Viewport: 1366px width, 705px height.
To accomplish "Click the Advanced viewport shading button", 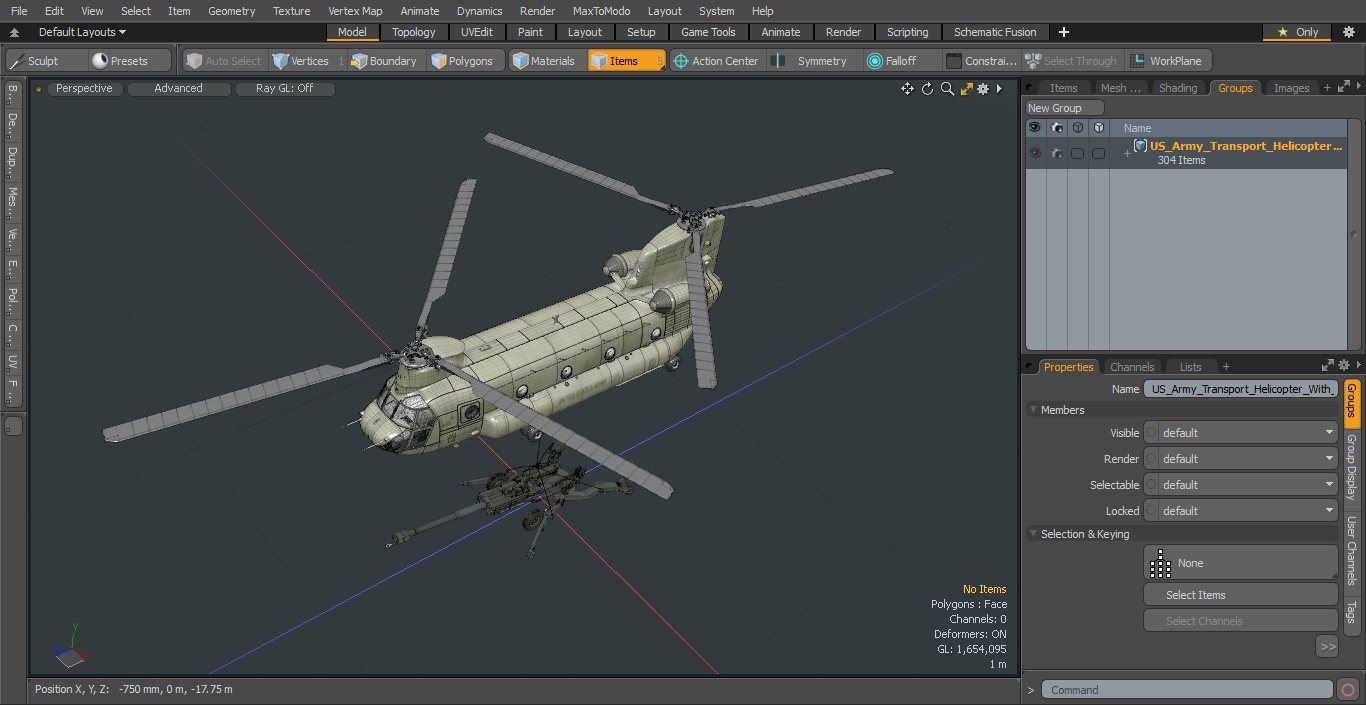I will (179, 89).
